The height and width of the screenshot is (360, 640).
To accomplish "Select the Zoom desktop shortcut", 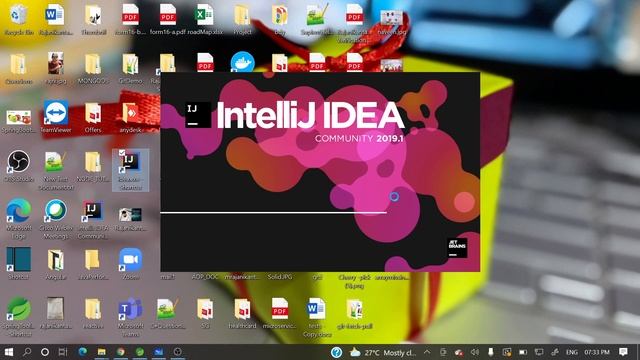I will pos(131,263).
